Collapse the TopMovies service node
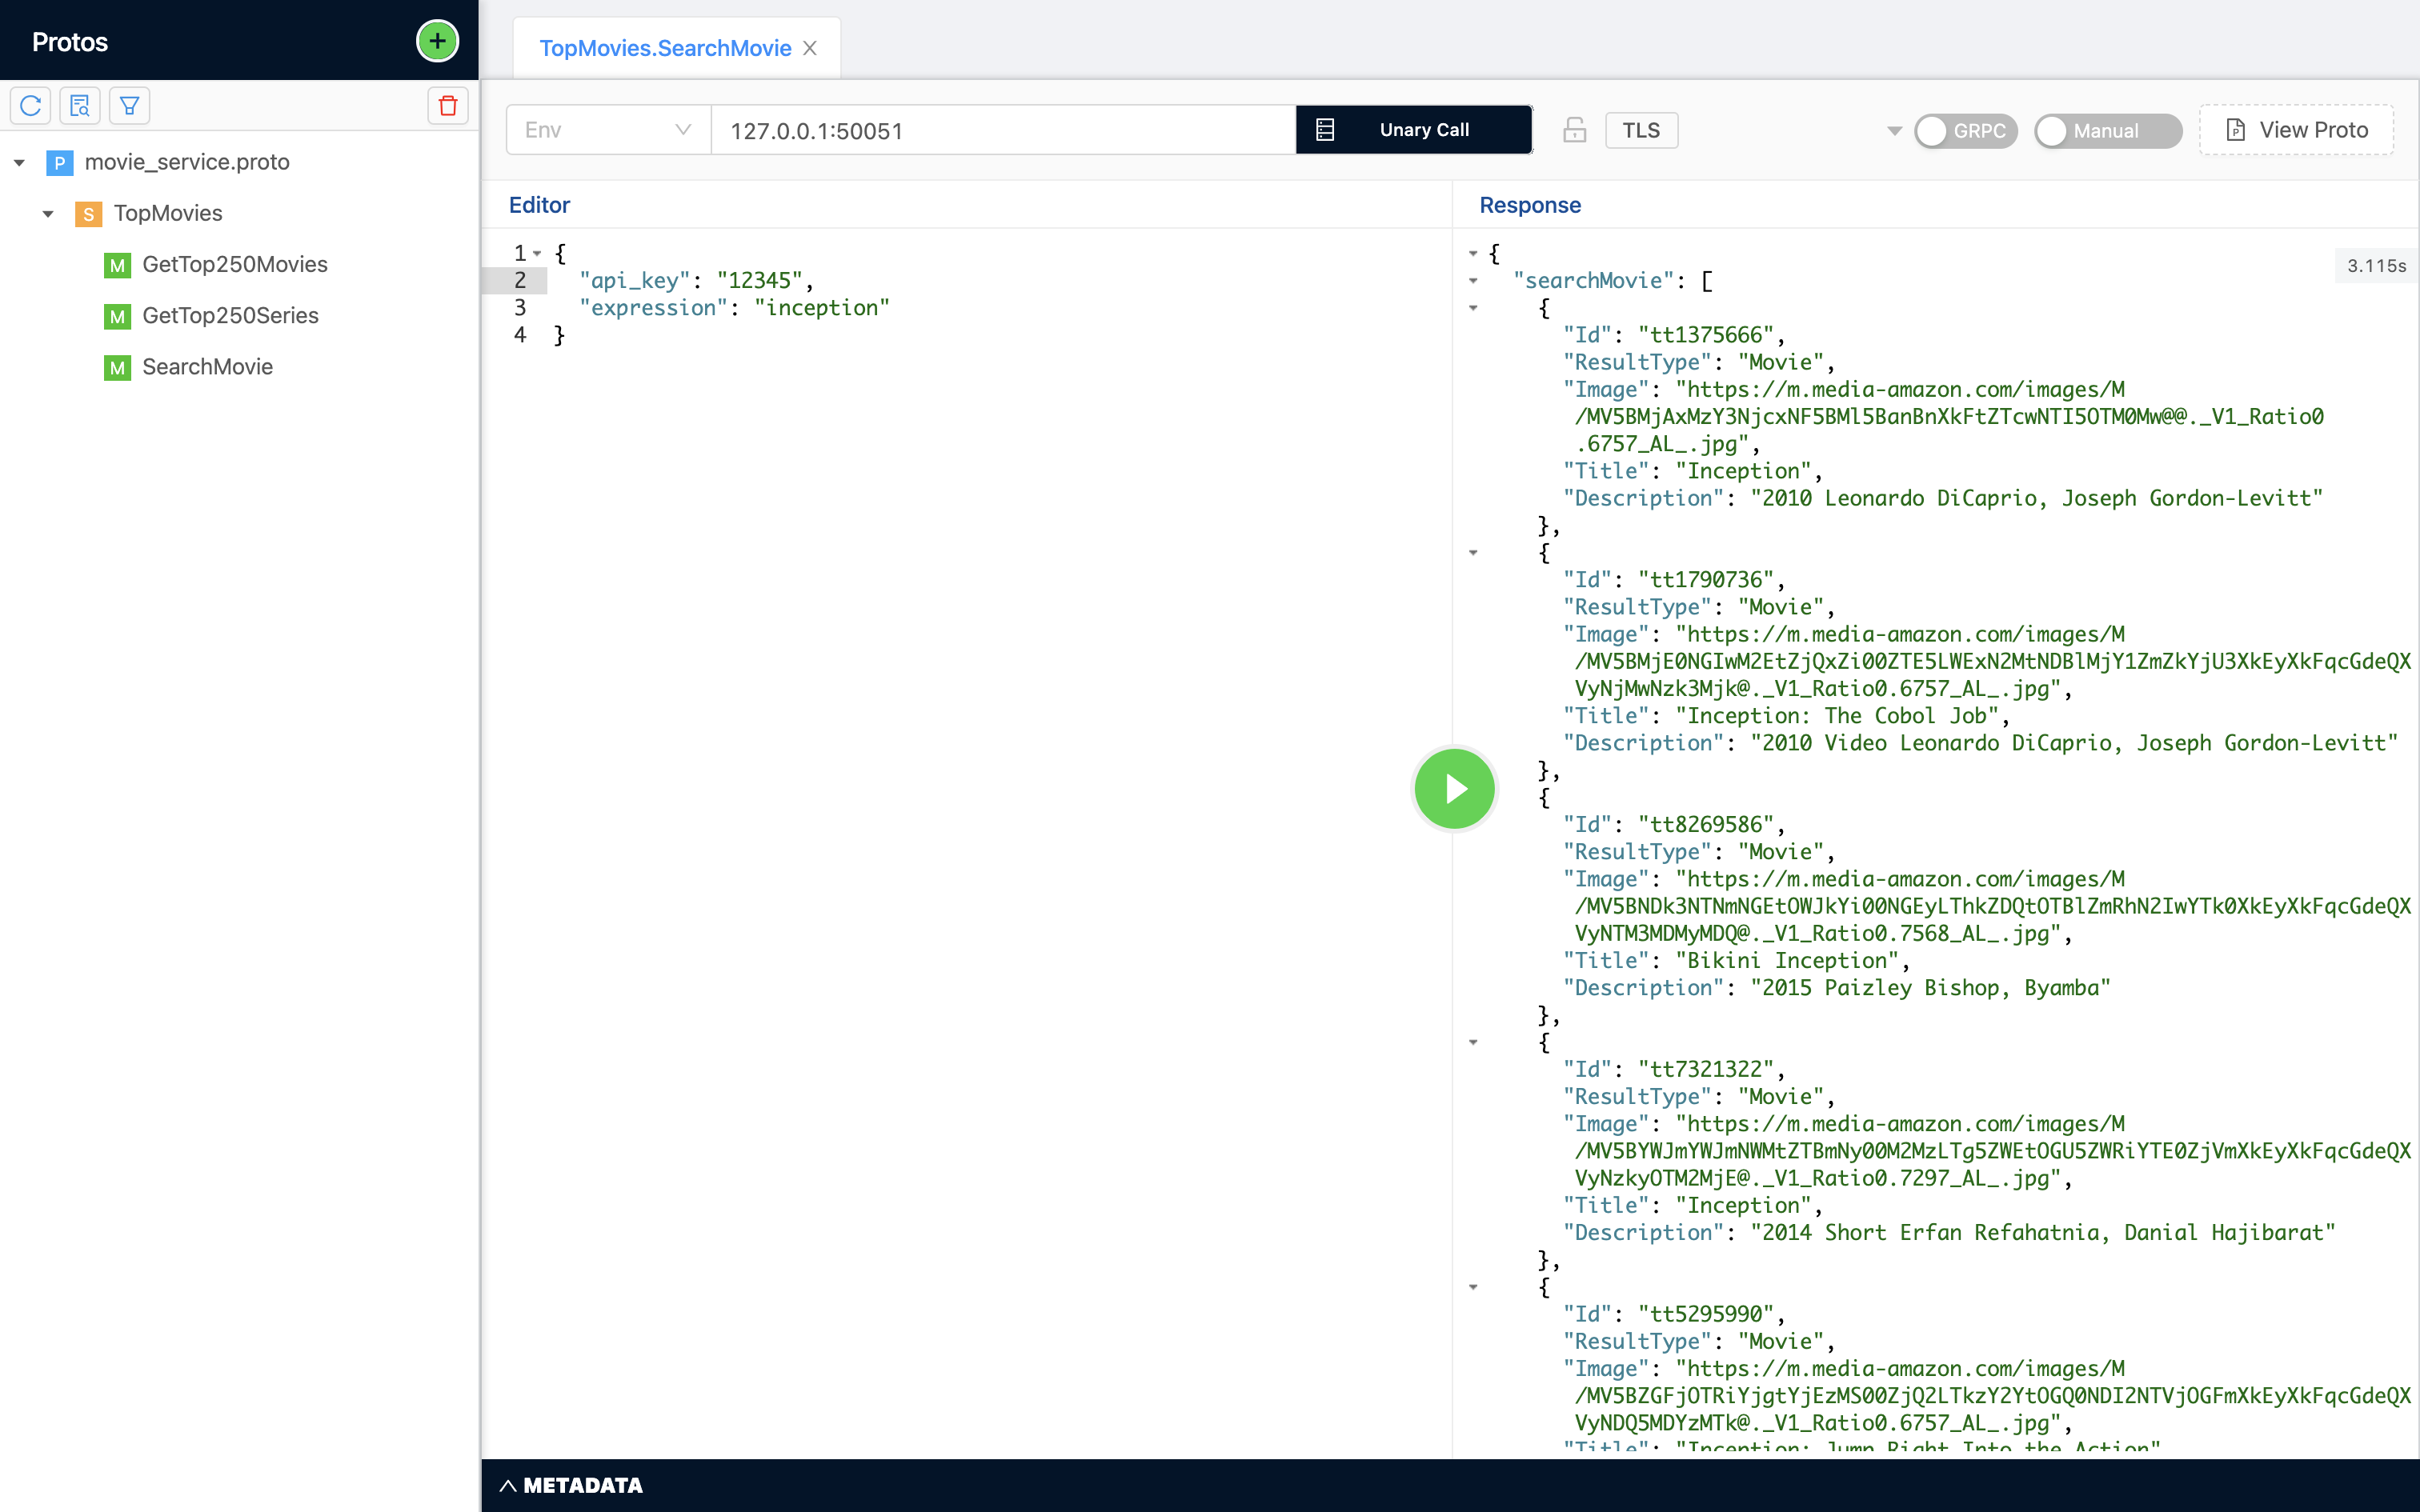Screen dimensions: 2420x1512 [x=48, y=213]
